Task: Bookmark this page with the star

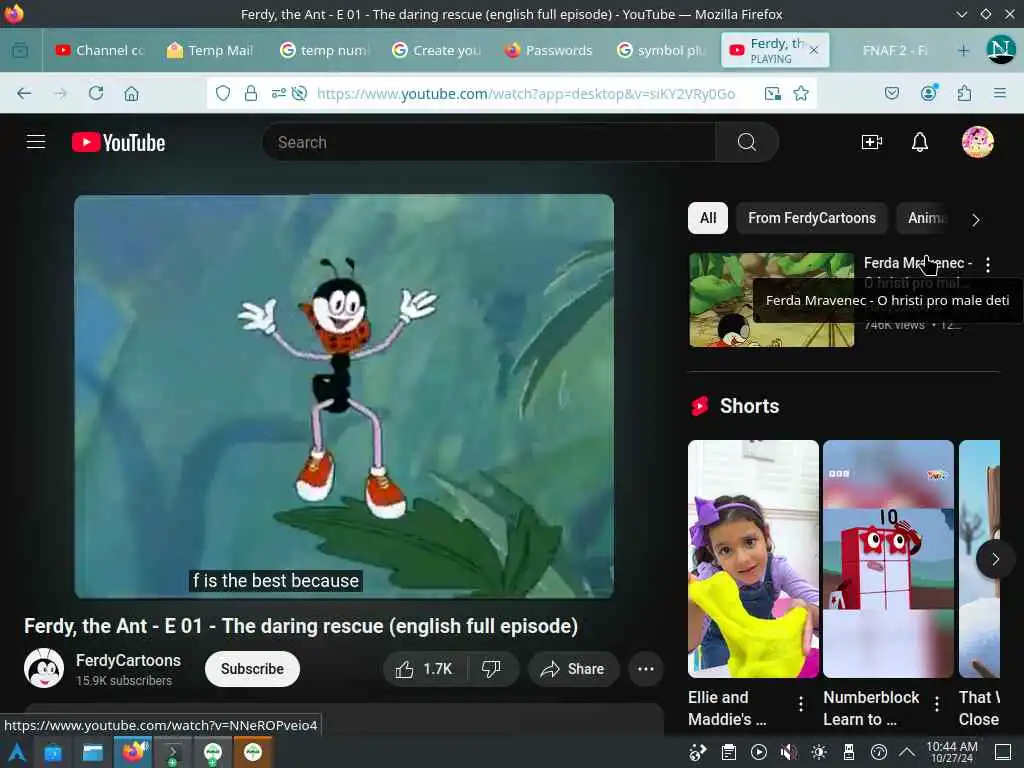Action: 801,93
